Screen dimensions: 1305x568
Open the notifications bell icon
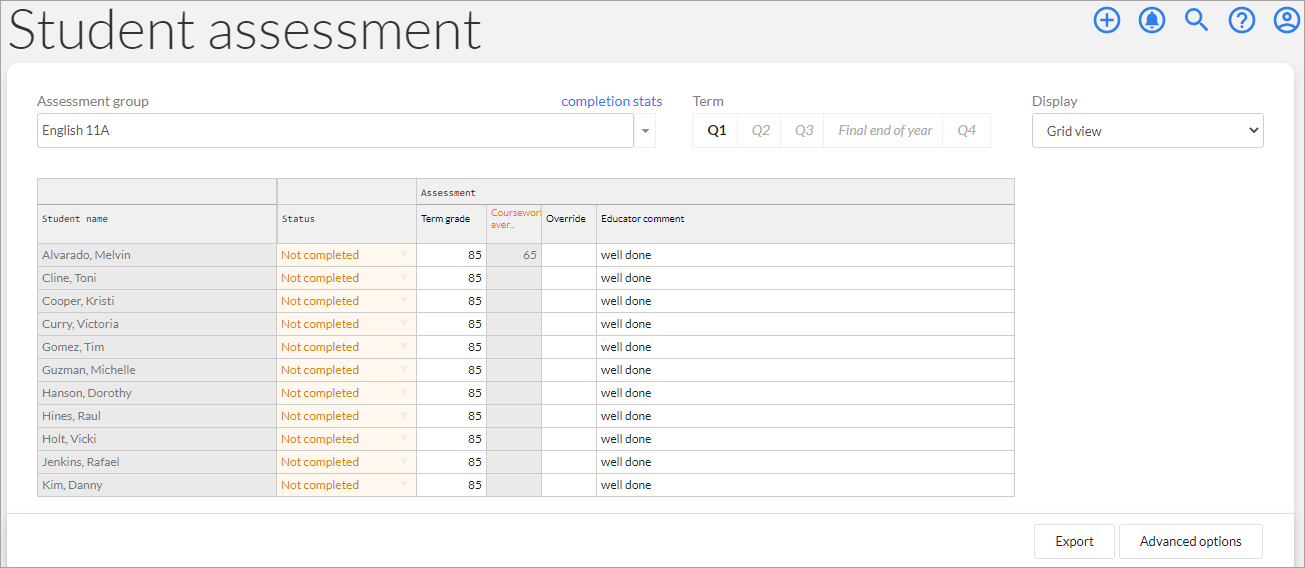[1152, 20]
